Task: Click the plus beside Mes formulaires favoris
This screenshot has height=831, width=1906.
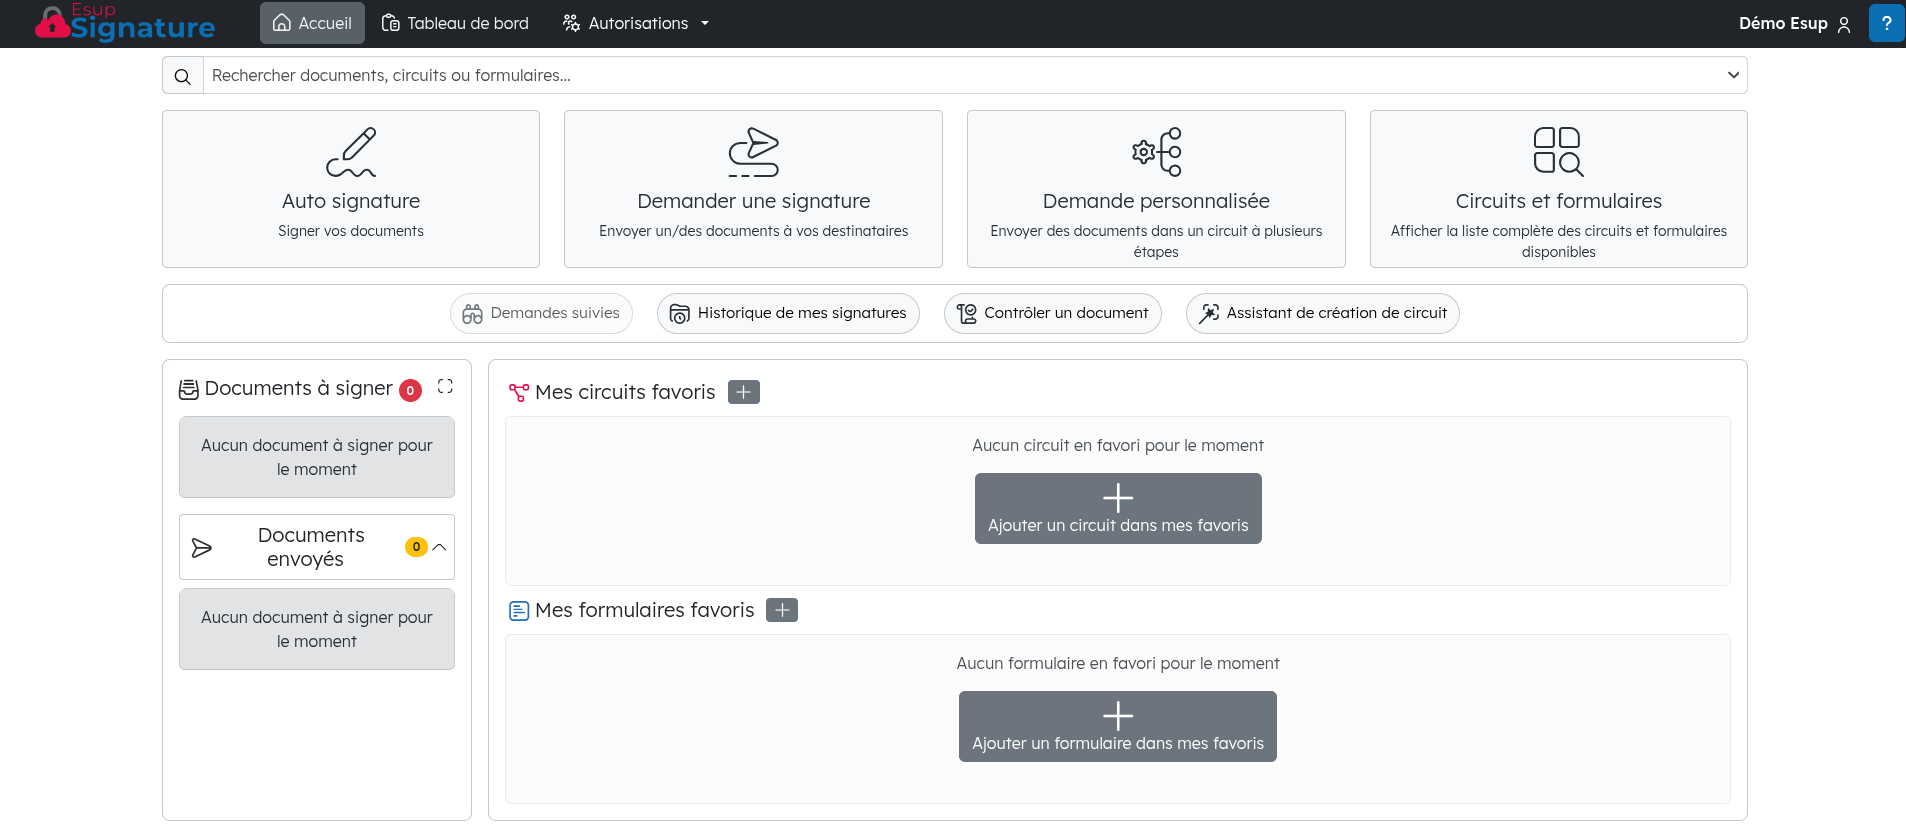Action: point(781,610)
